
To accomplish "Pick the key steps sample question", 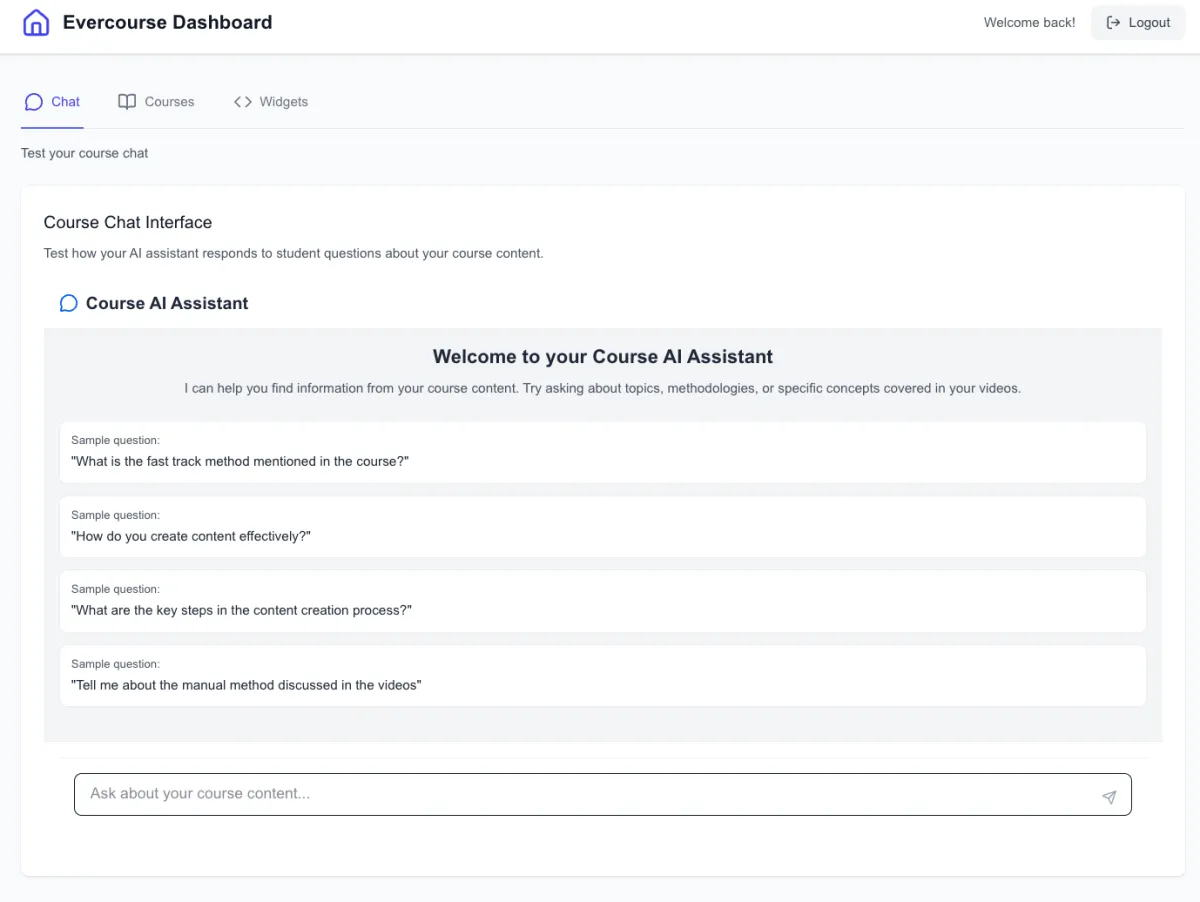I will click(602, 601).
